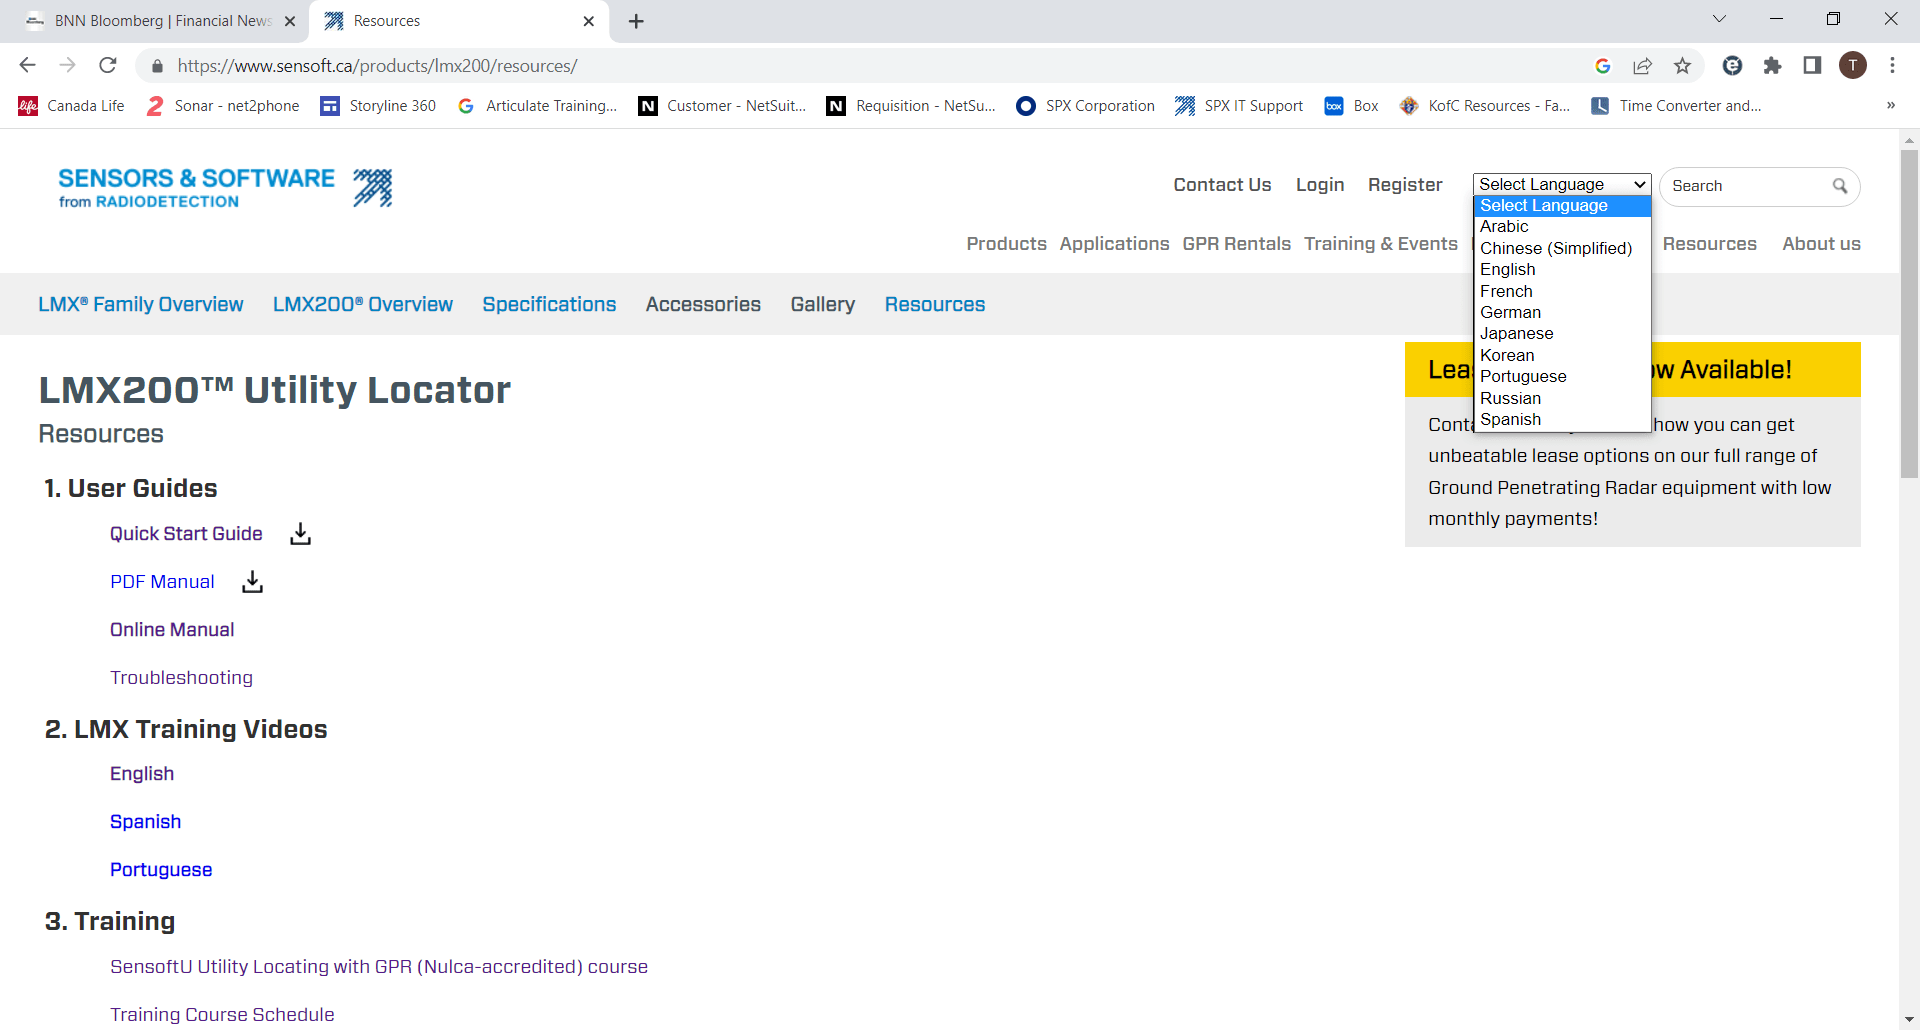Go back to the previous page

pos(27,66)
